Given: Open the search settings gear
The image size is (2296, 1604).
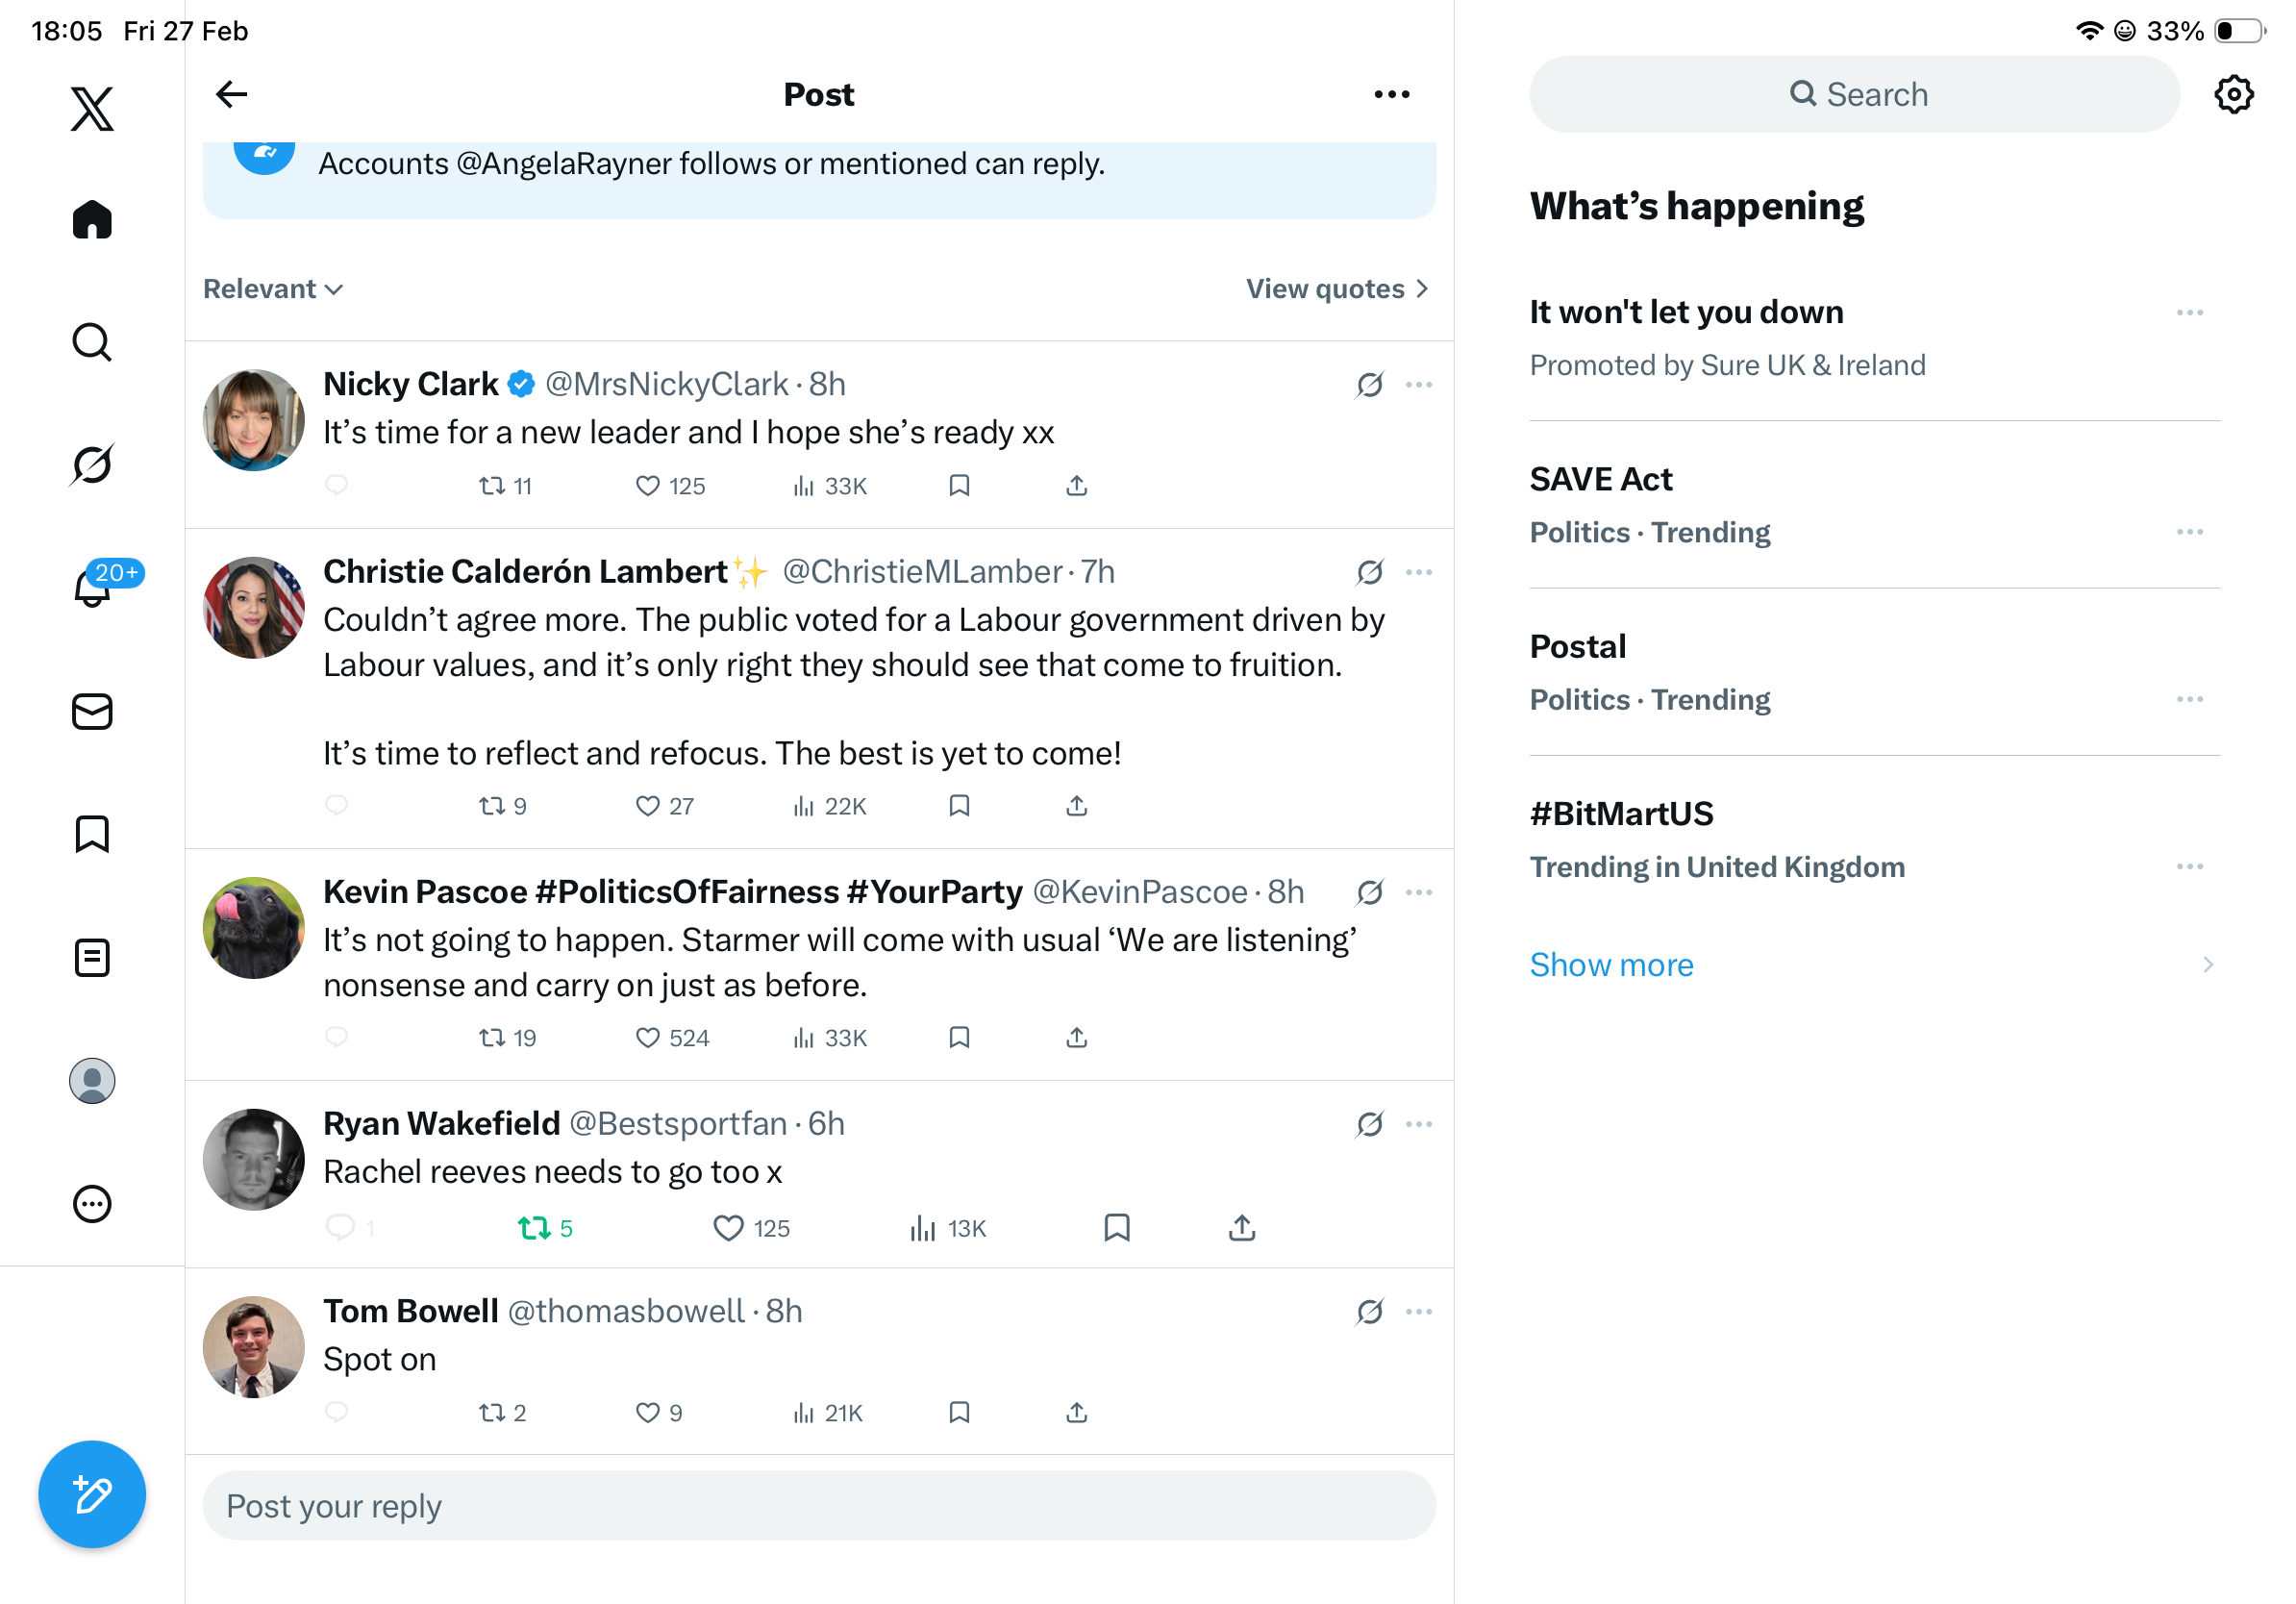Looking at the screenshot, I should click(2233, 95).
